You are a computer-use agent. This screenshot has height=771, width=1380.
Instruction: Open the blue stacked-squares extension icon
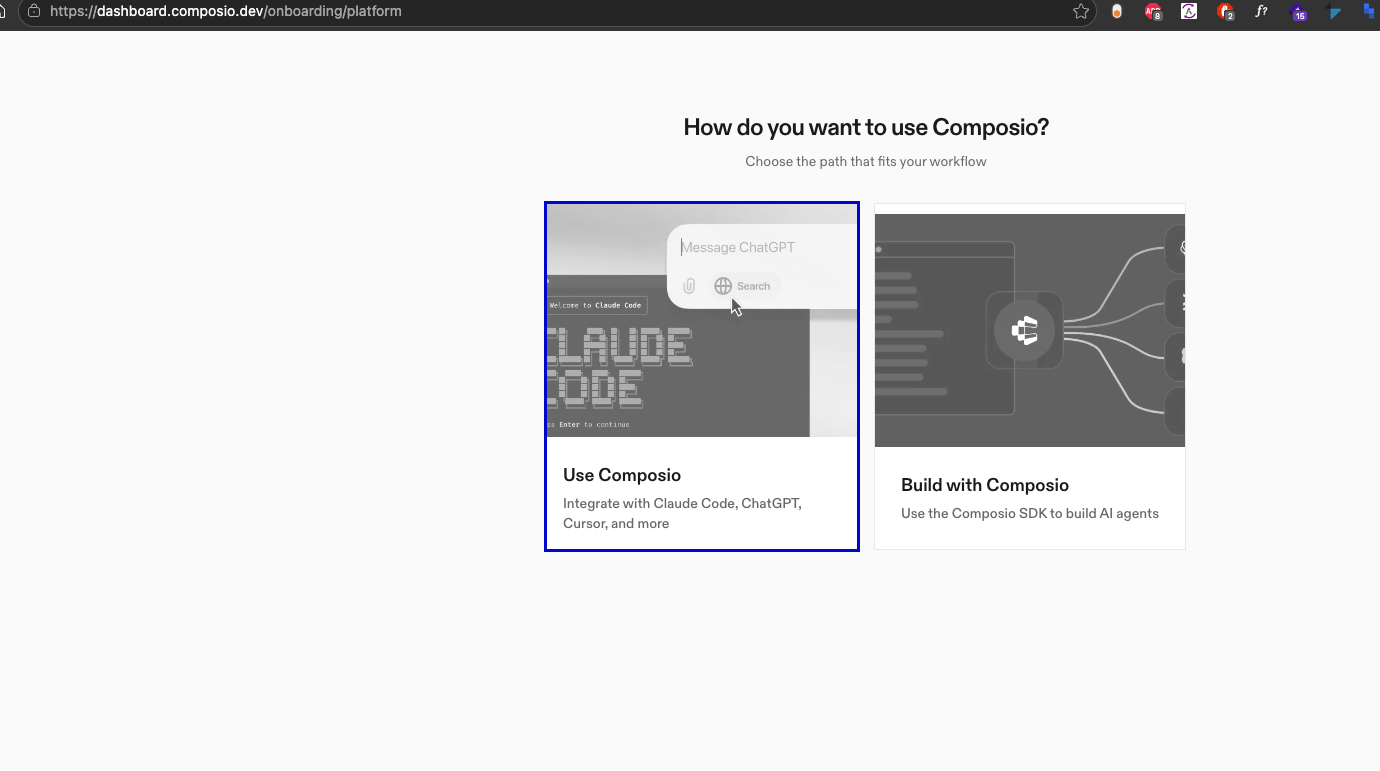(x=1370, y=11)
